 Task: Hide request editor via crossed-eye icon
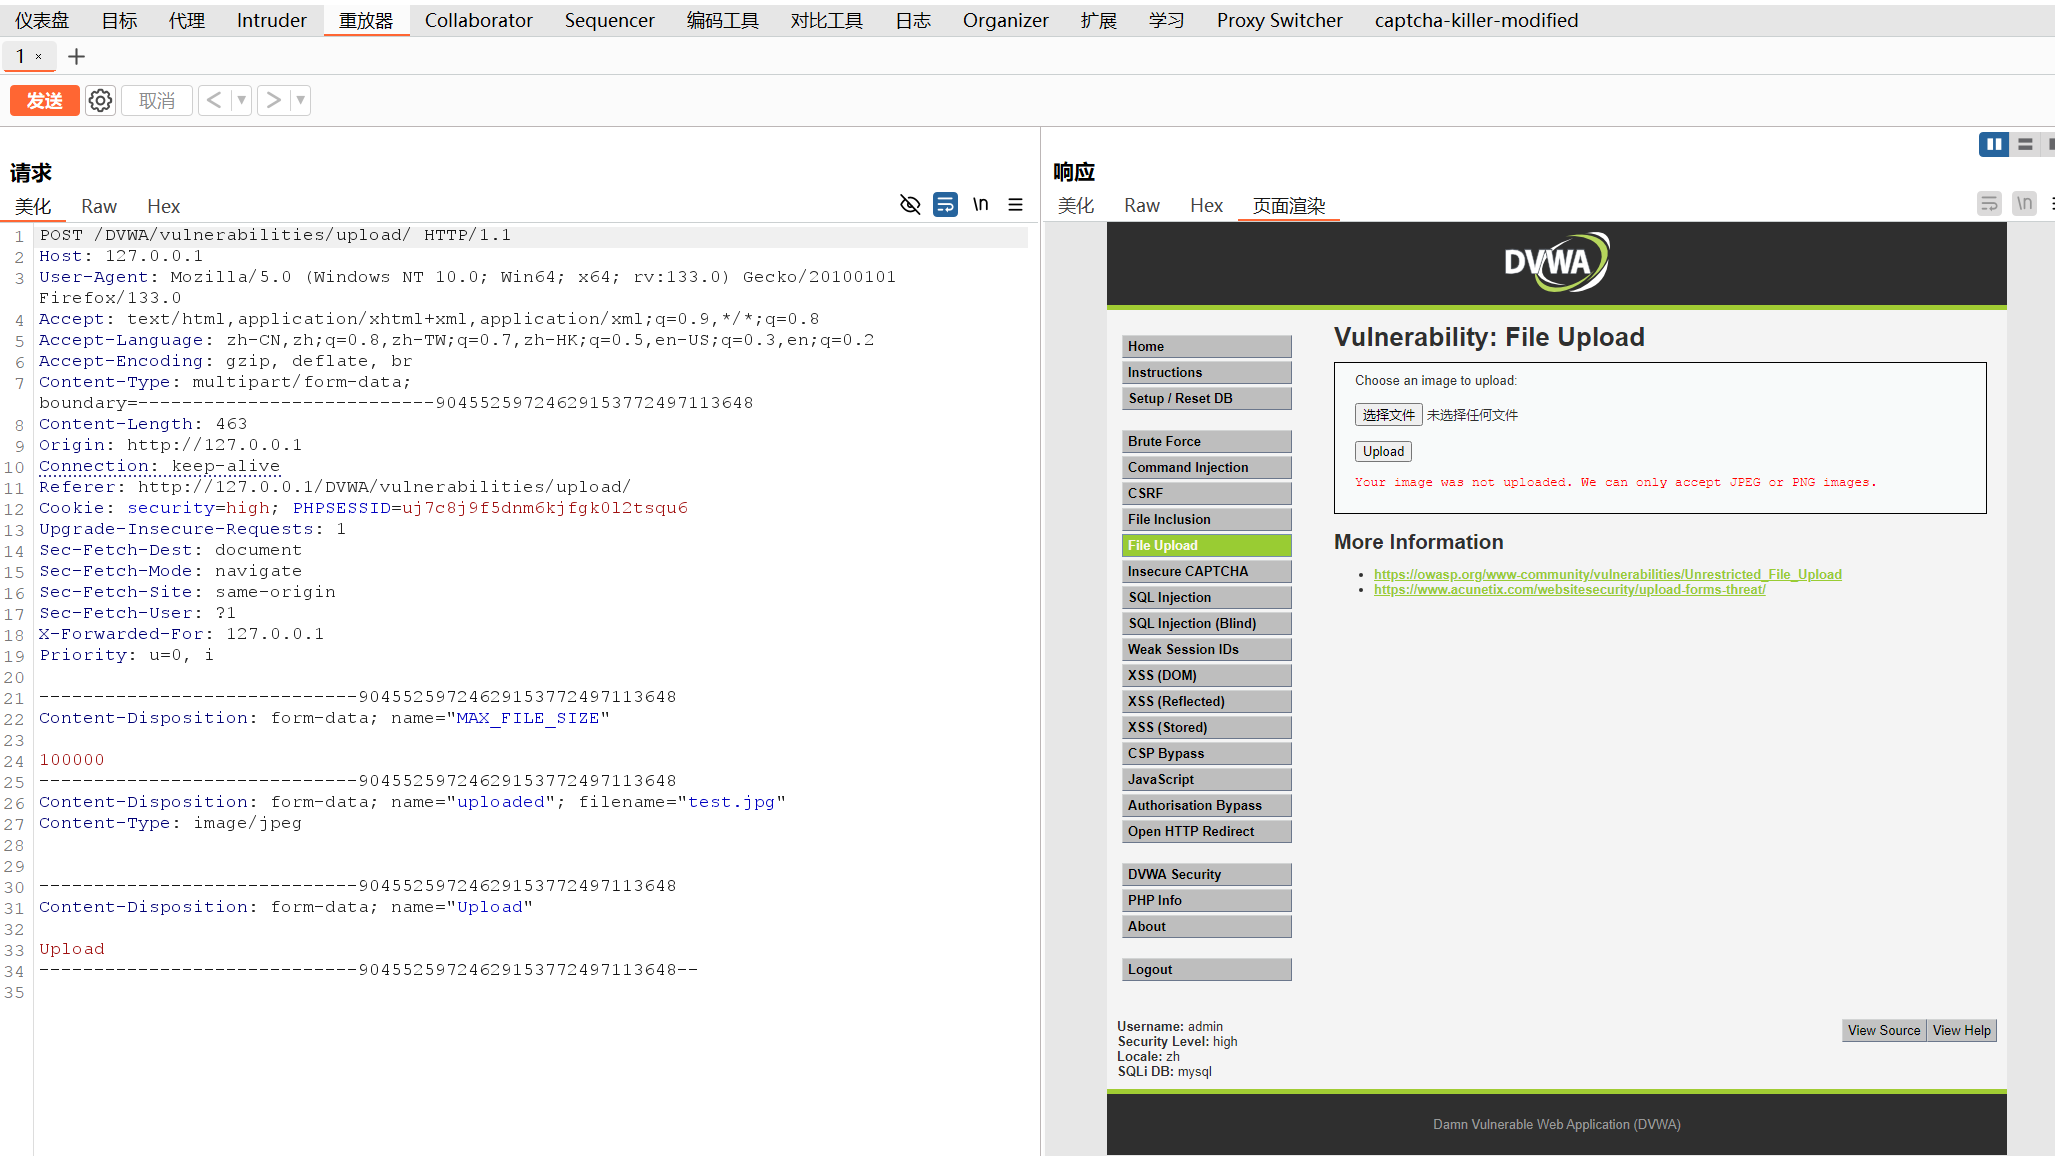pos(910,205)
